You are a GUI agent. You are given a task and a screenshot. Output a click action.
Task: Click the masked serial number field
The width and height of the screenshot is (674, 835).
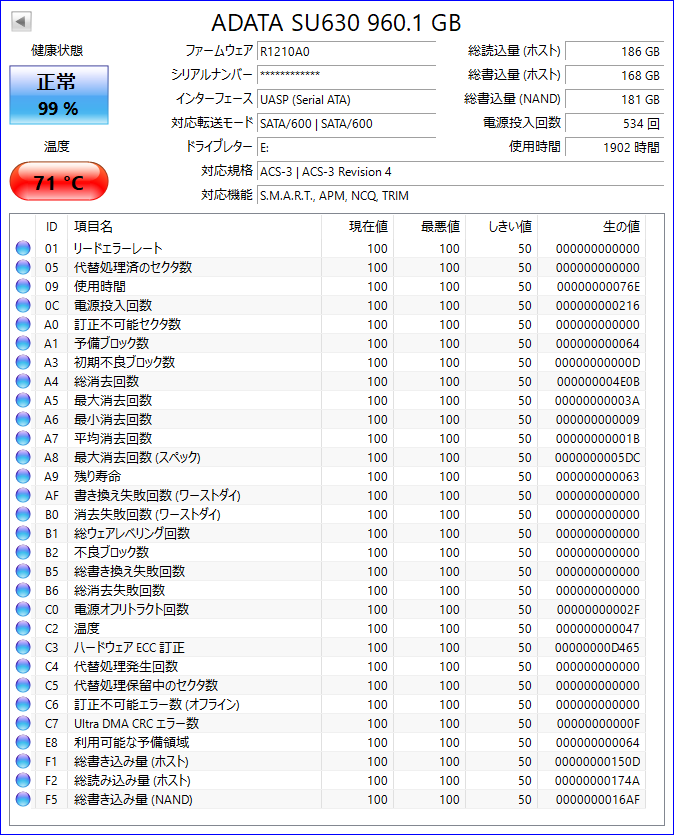coord(347,75)
